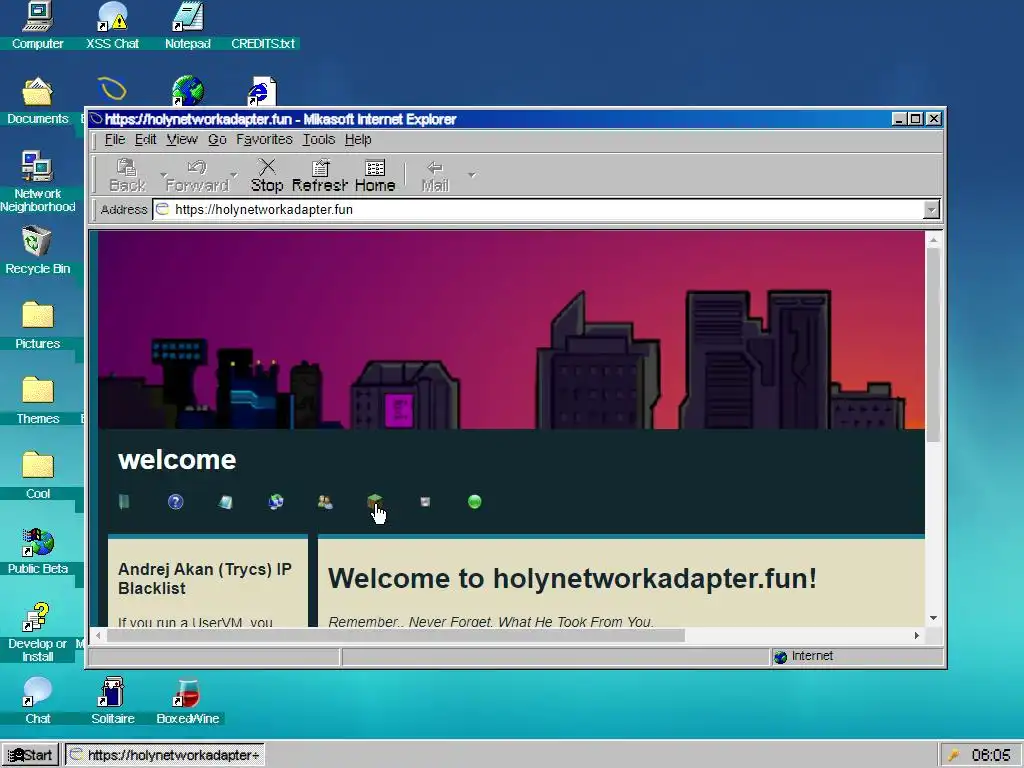This screenshot has width=1024, height=768.
Task: Click the globe network icon on webpage
Action: [276, 502]
